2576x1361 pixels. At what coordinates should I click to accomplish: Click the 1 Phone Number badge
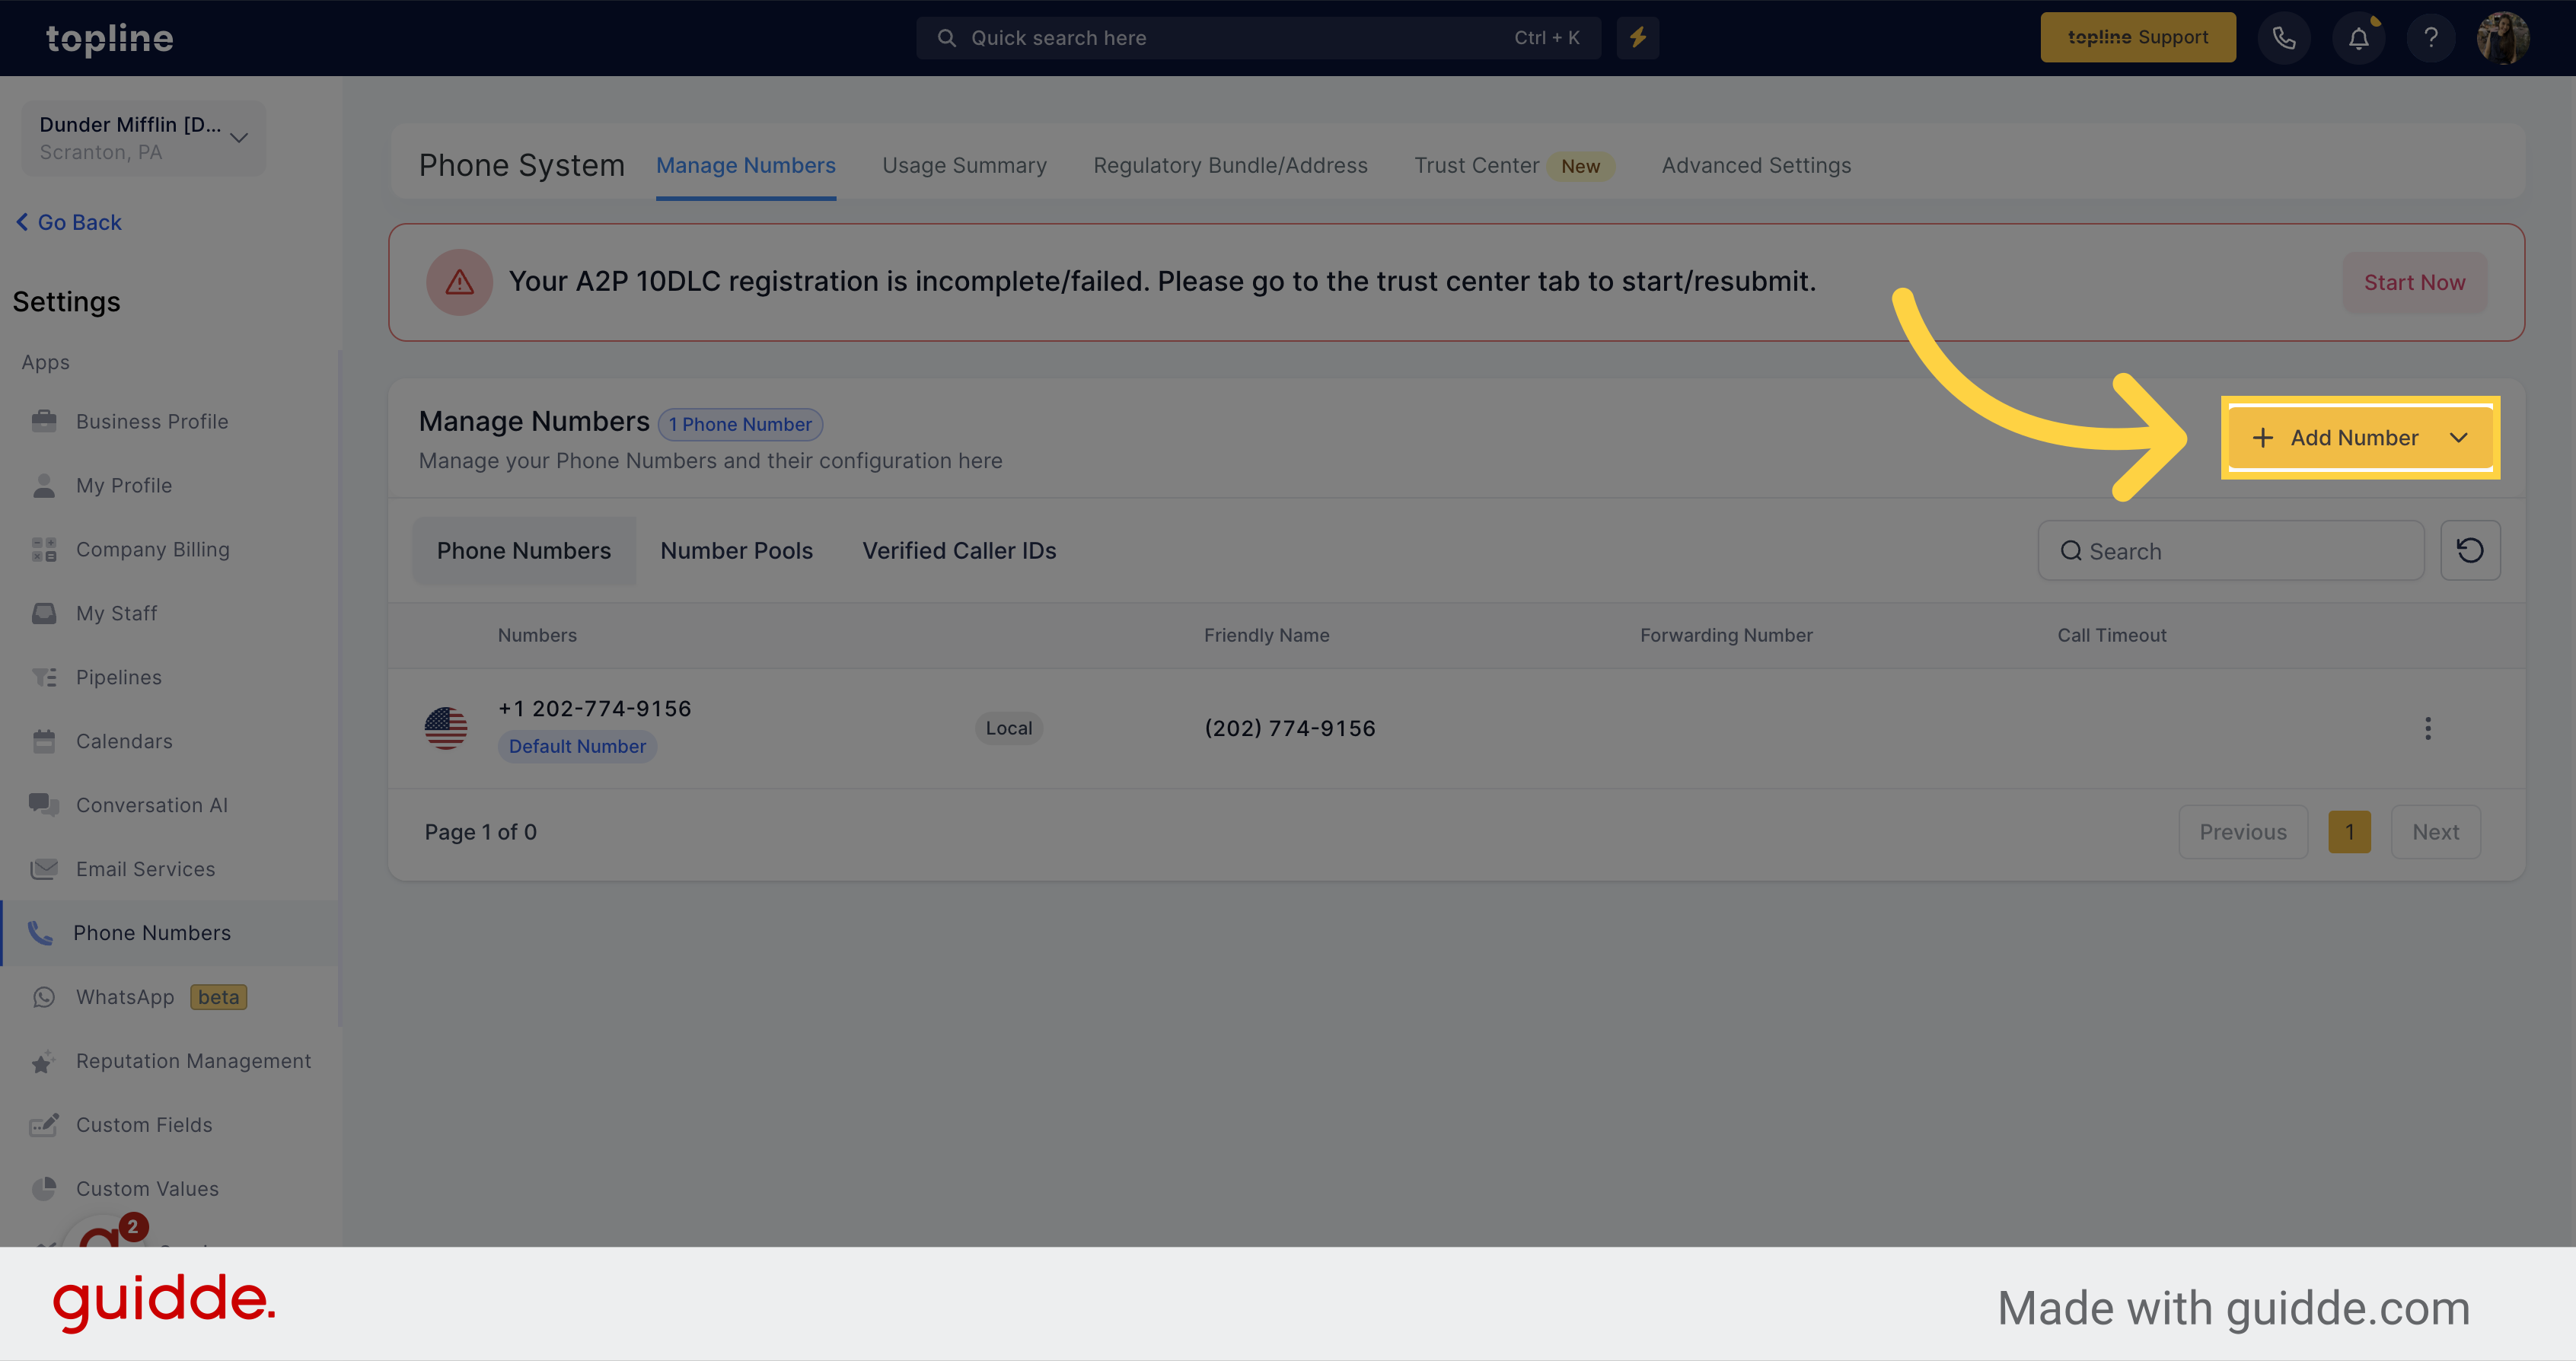coord(740,424)
